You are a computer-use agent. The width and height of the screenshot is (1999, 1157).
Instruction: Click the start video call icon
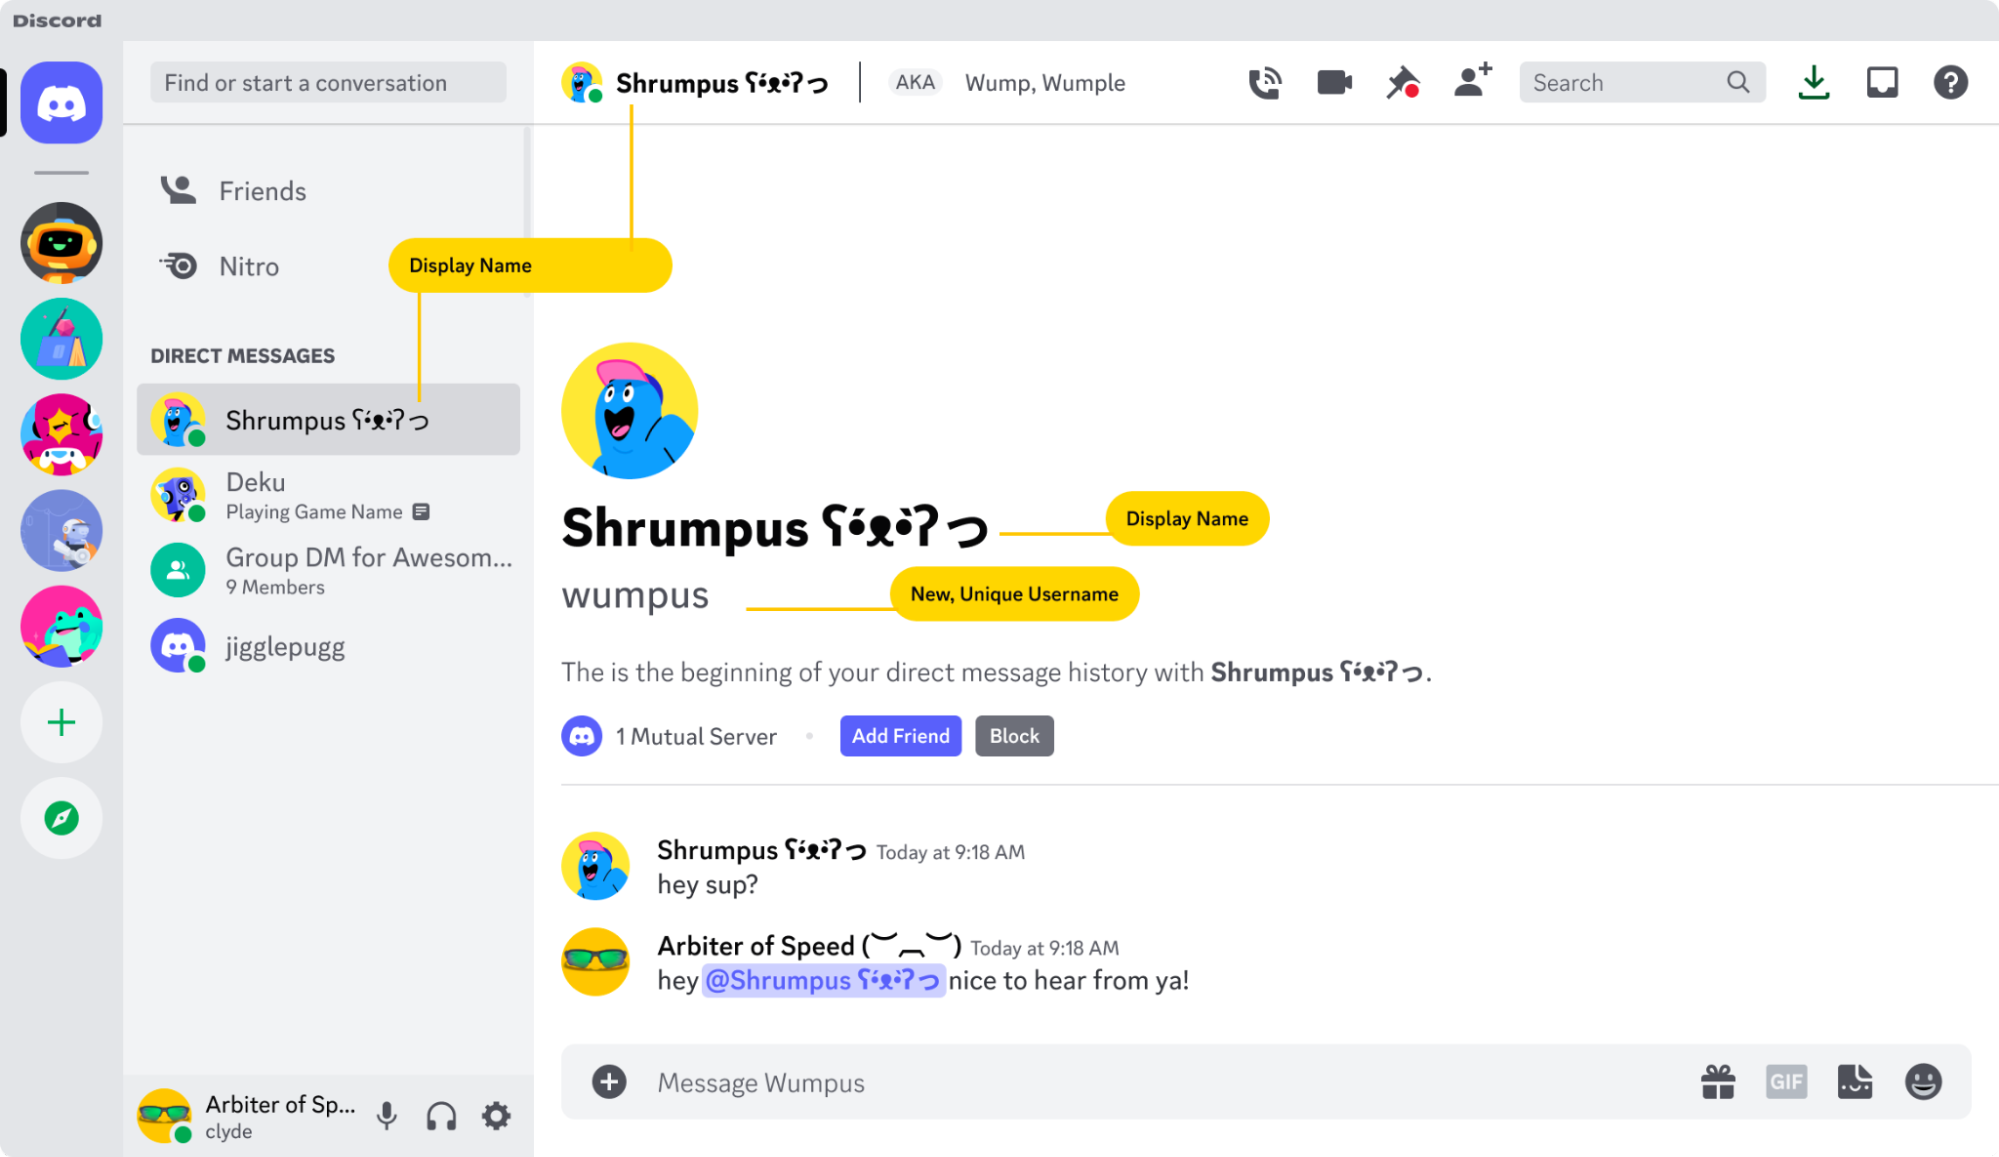coord(1331,83)
